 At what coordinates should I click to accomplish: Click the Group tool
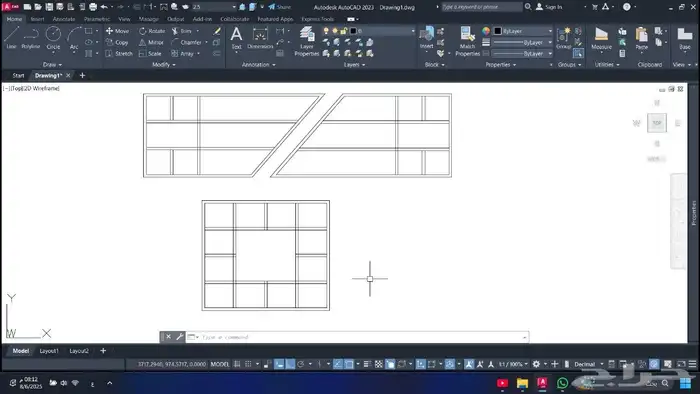coord(564,37)
